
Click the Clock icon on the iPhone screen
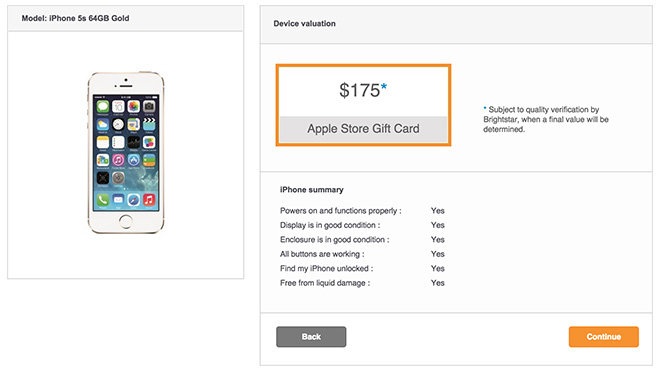coord(118,124)
